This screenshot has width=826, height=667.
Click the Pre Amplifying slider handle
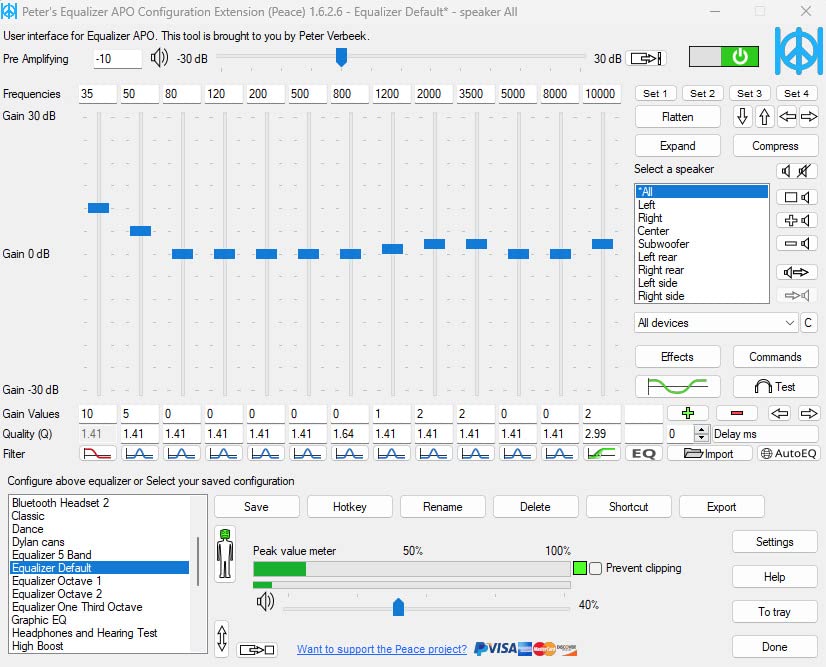pyautogui.click(x=341, y=58)
